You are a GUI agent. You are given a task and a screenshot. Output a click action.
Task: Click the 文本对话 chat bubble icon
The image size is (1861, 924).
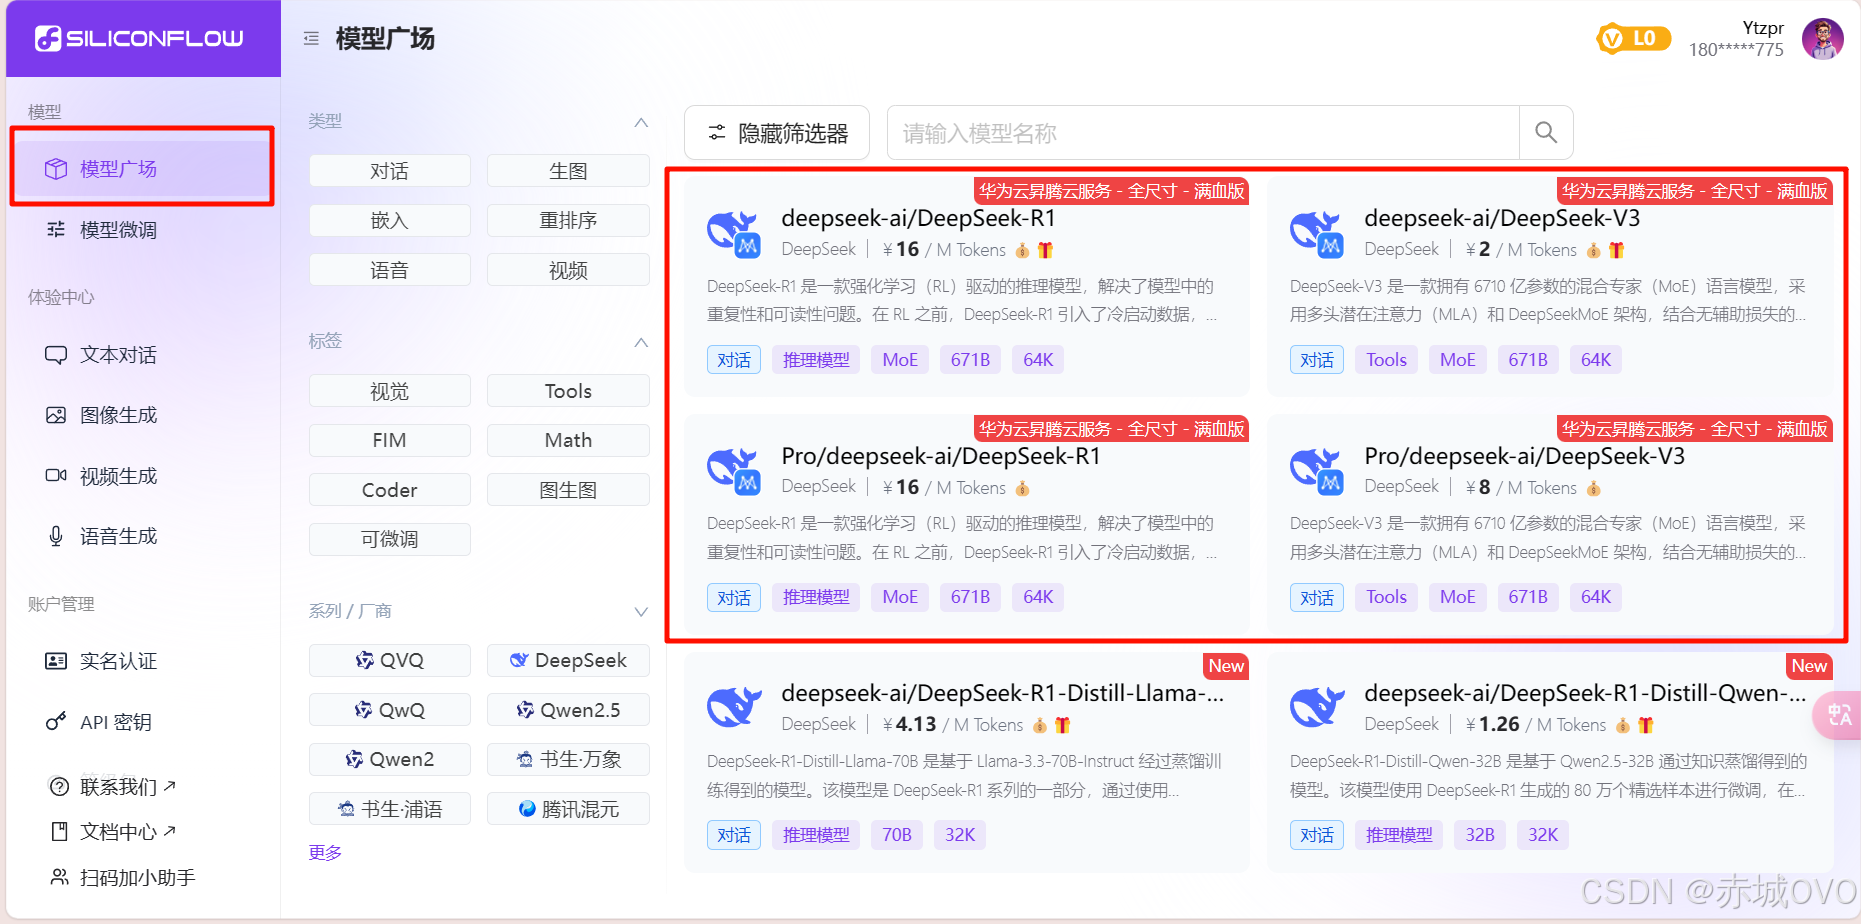click(56, 355)
